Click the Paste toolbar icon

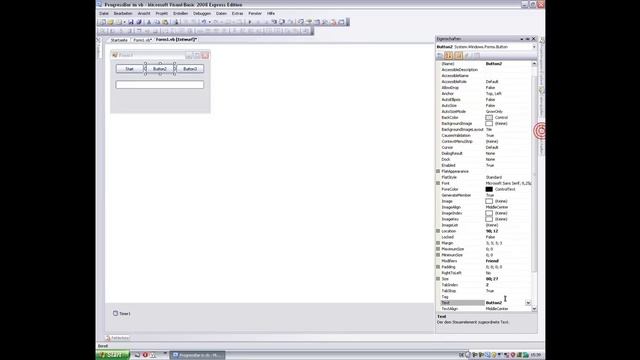(x=165, y=22)
